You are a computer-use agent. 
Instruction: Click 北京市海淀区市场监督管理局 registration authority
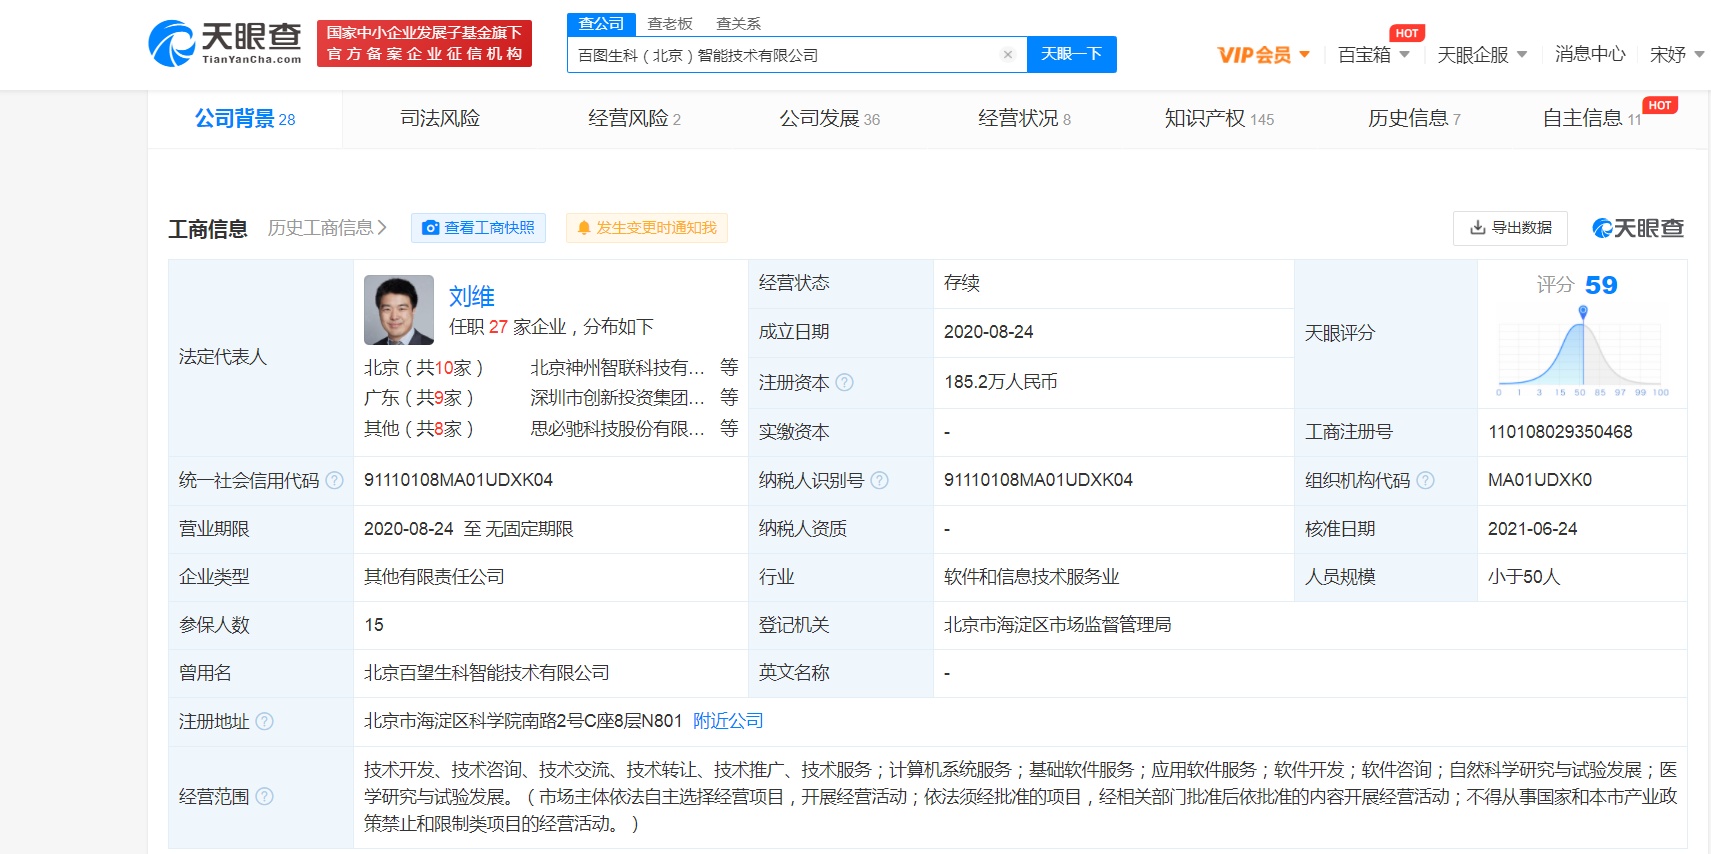click(1057, 625)
